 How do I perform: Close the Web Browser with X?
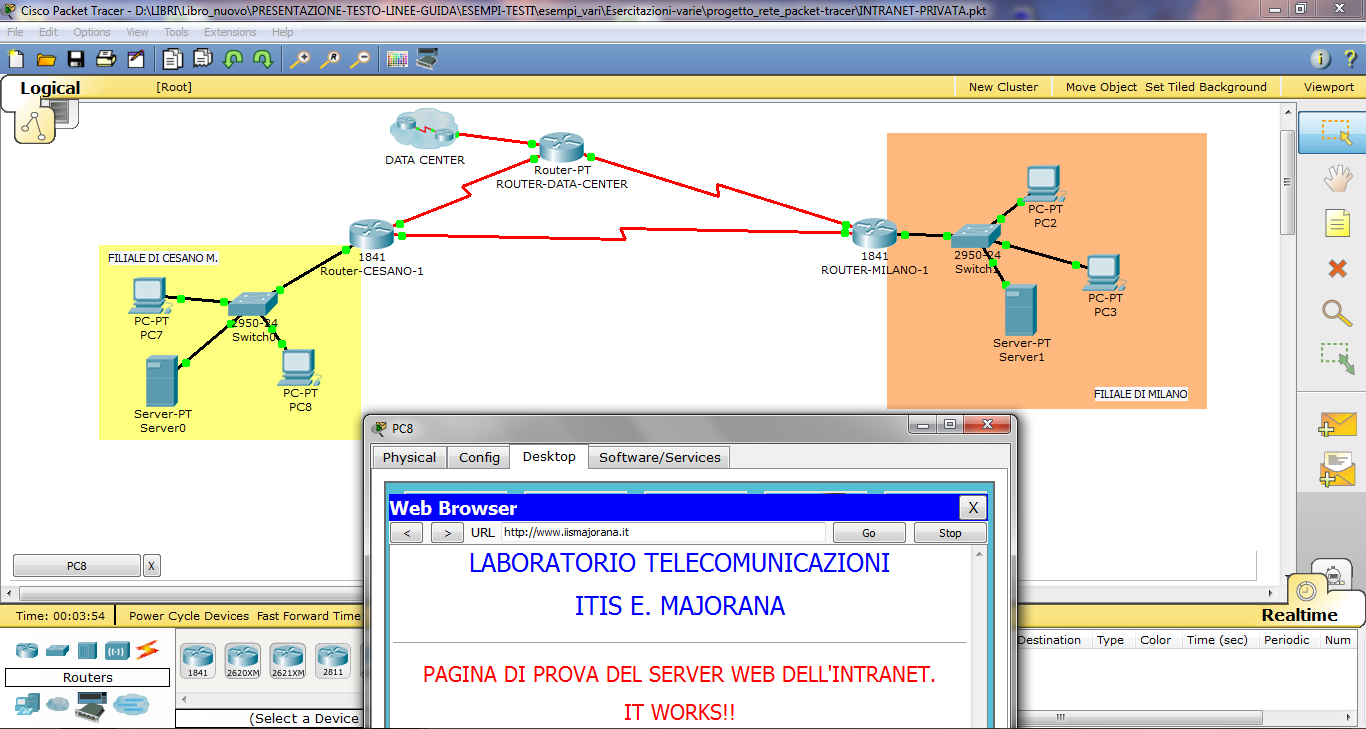tap(973, 508)
